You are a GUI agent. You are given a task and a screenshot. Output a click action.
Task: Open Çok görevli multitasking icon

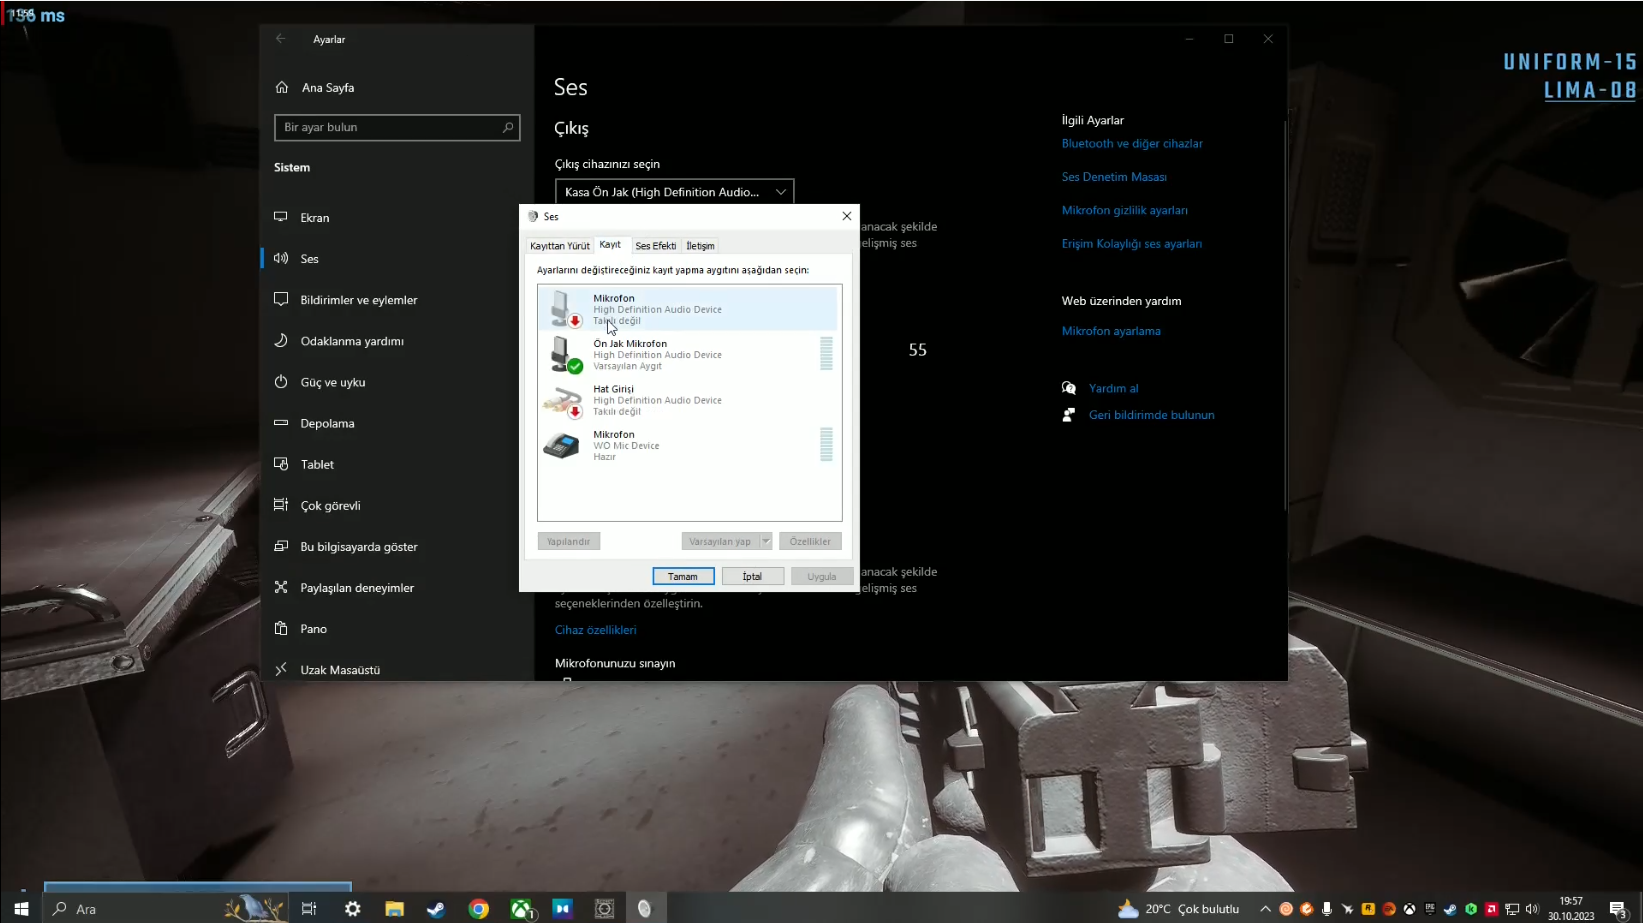(x=281, y=505)
